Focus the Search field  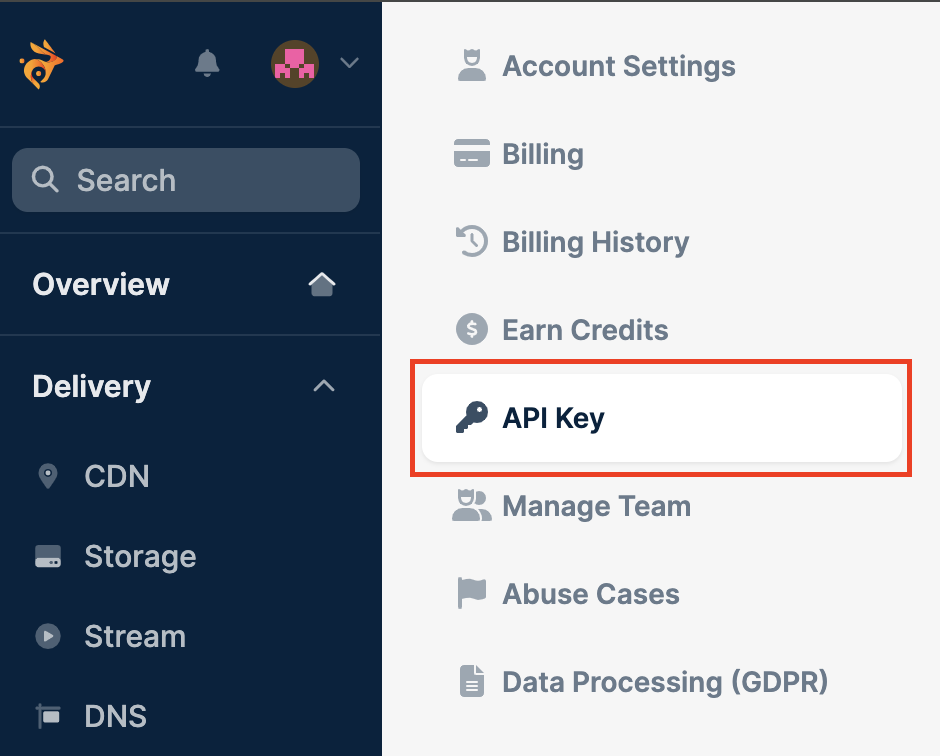186,180
